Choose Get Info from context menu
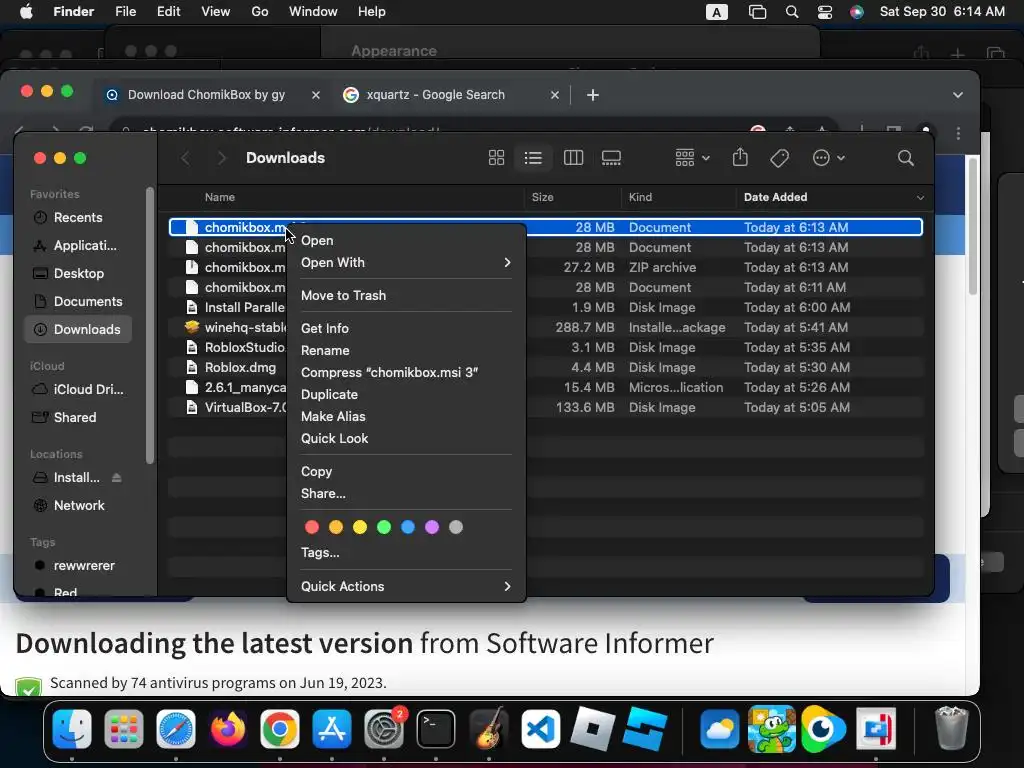Viewport: 1024px width, 768px height. coord(406,328)
